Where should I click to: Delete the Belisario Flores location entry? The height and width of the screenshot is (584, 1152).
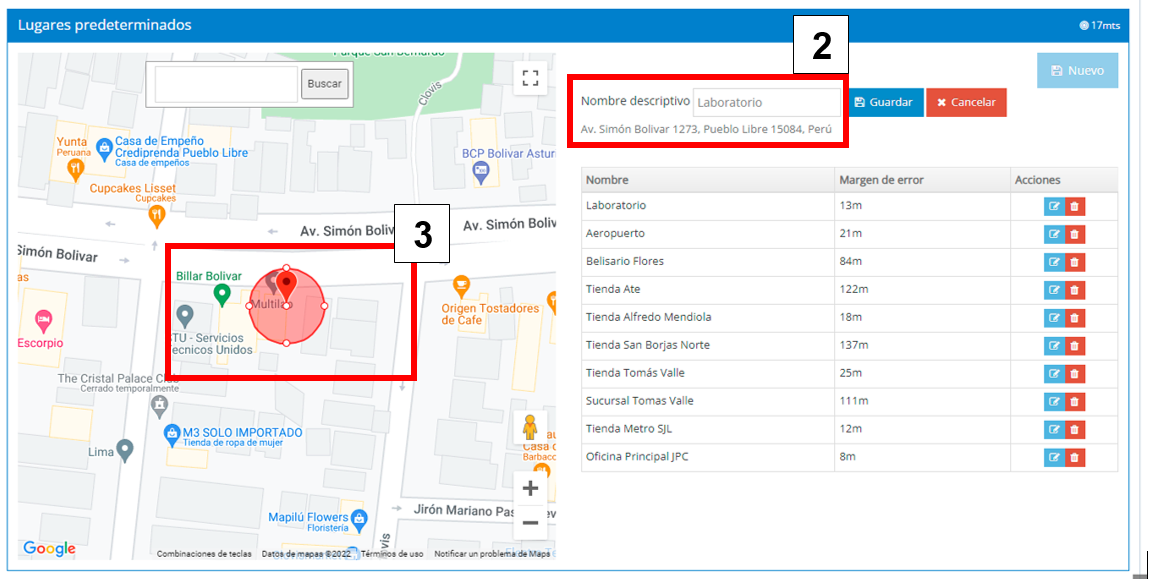click(1075, 262)
